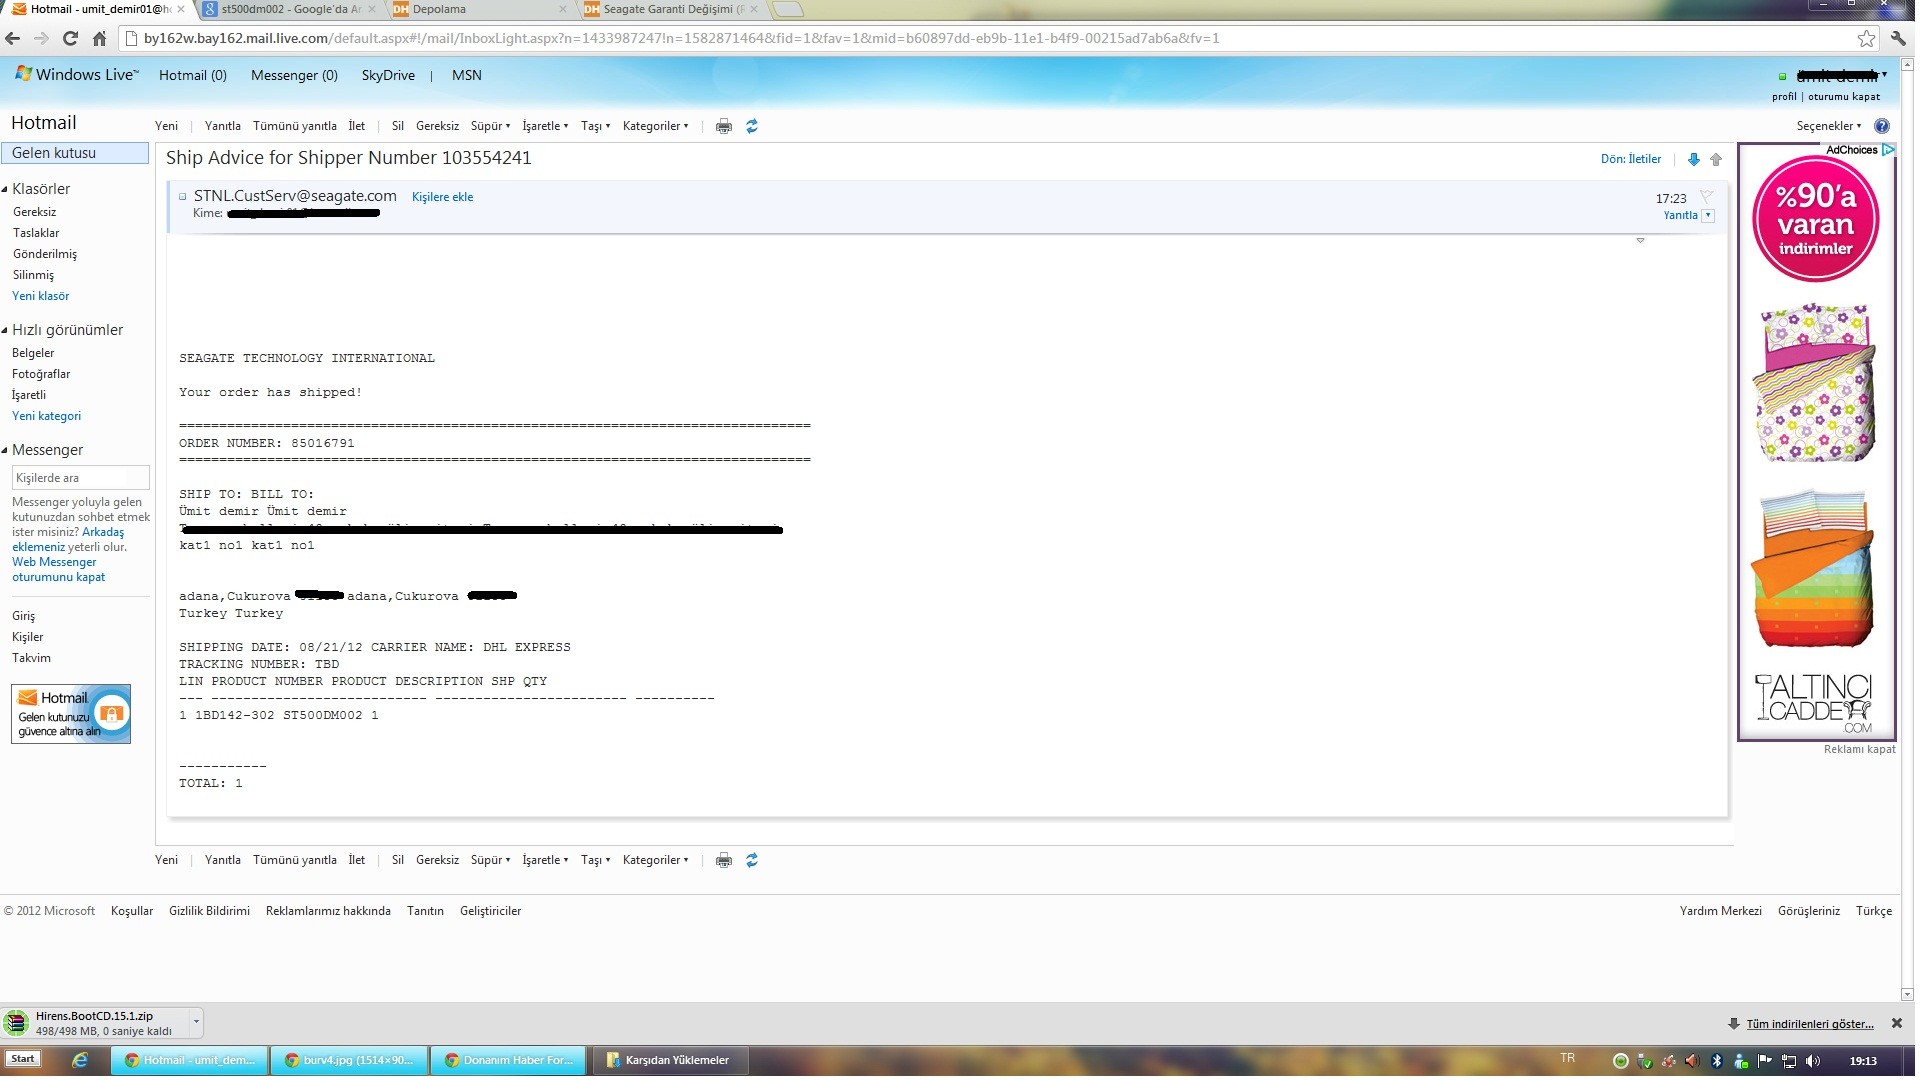Screen dimensions: 1920x1080
Task: Open Kategoriler dropdown in top toolbar
Action: (x=658, y=127)
